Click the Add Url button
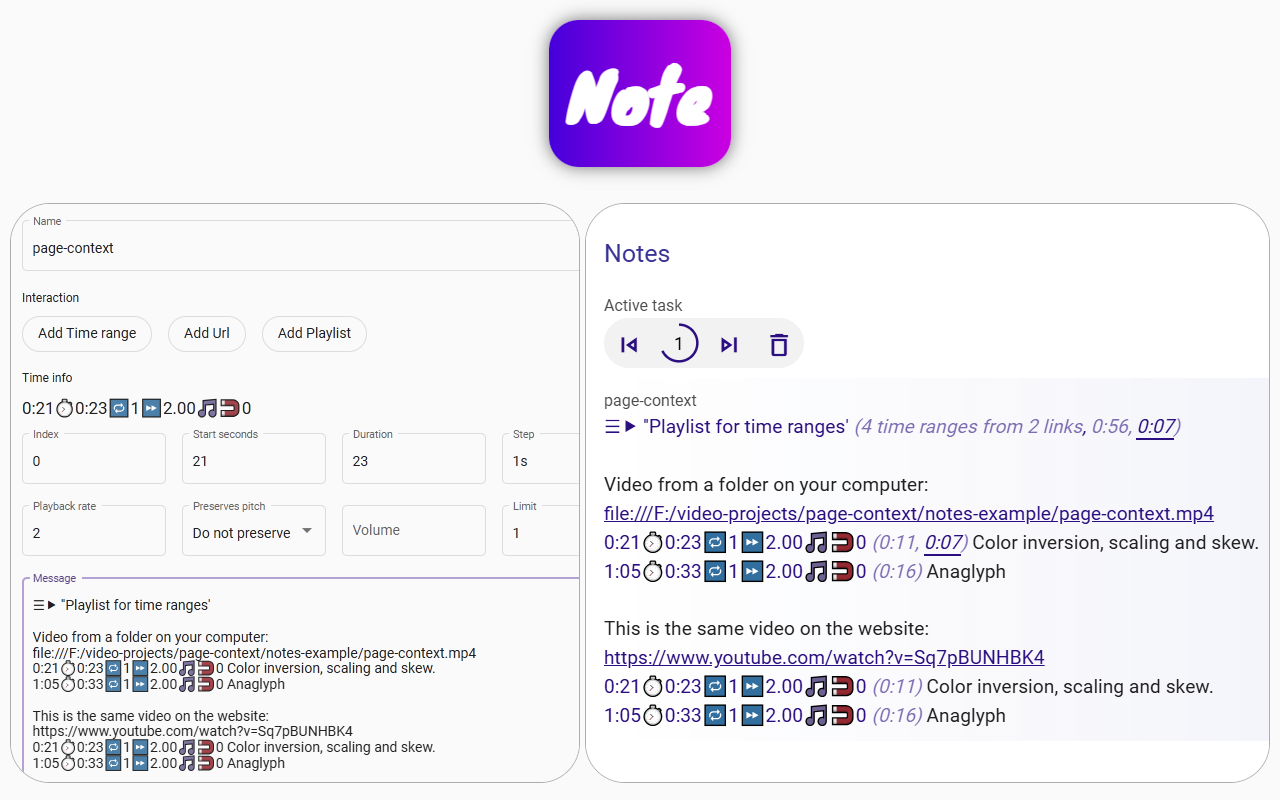Image resolution: width=1280 pixels, height=800 pixels. (207, 333)
